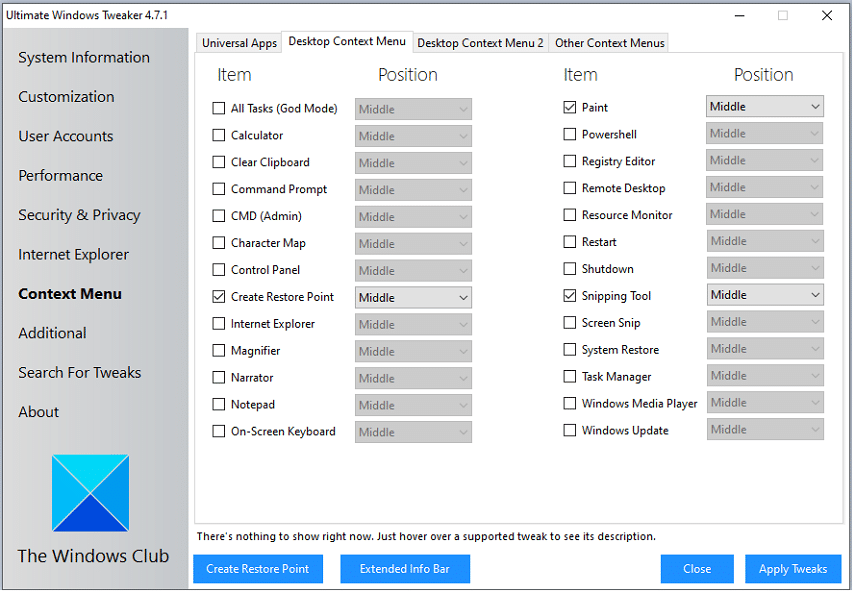Check the Registry Editor checkbox

(x=570, y=161)
